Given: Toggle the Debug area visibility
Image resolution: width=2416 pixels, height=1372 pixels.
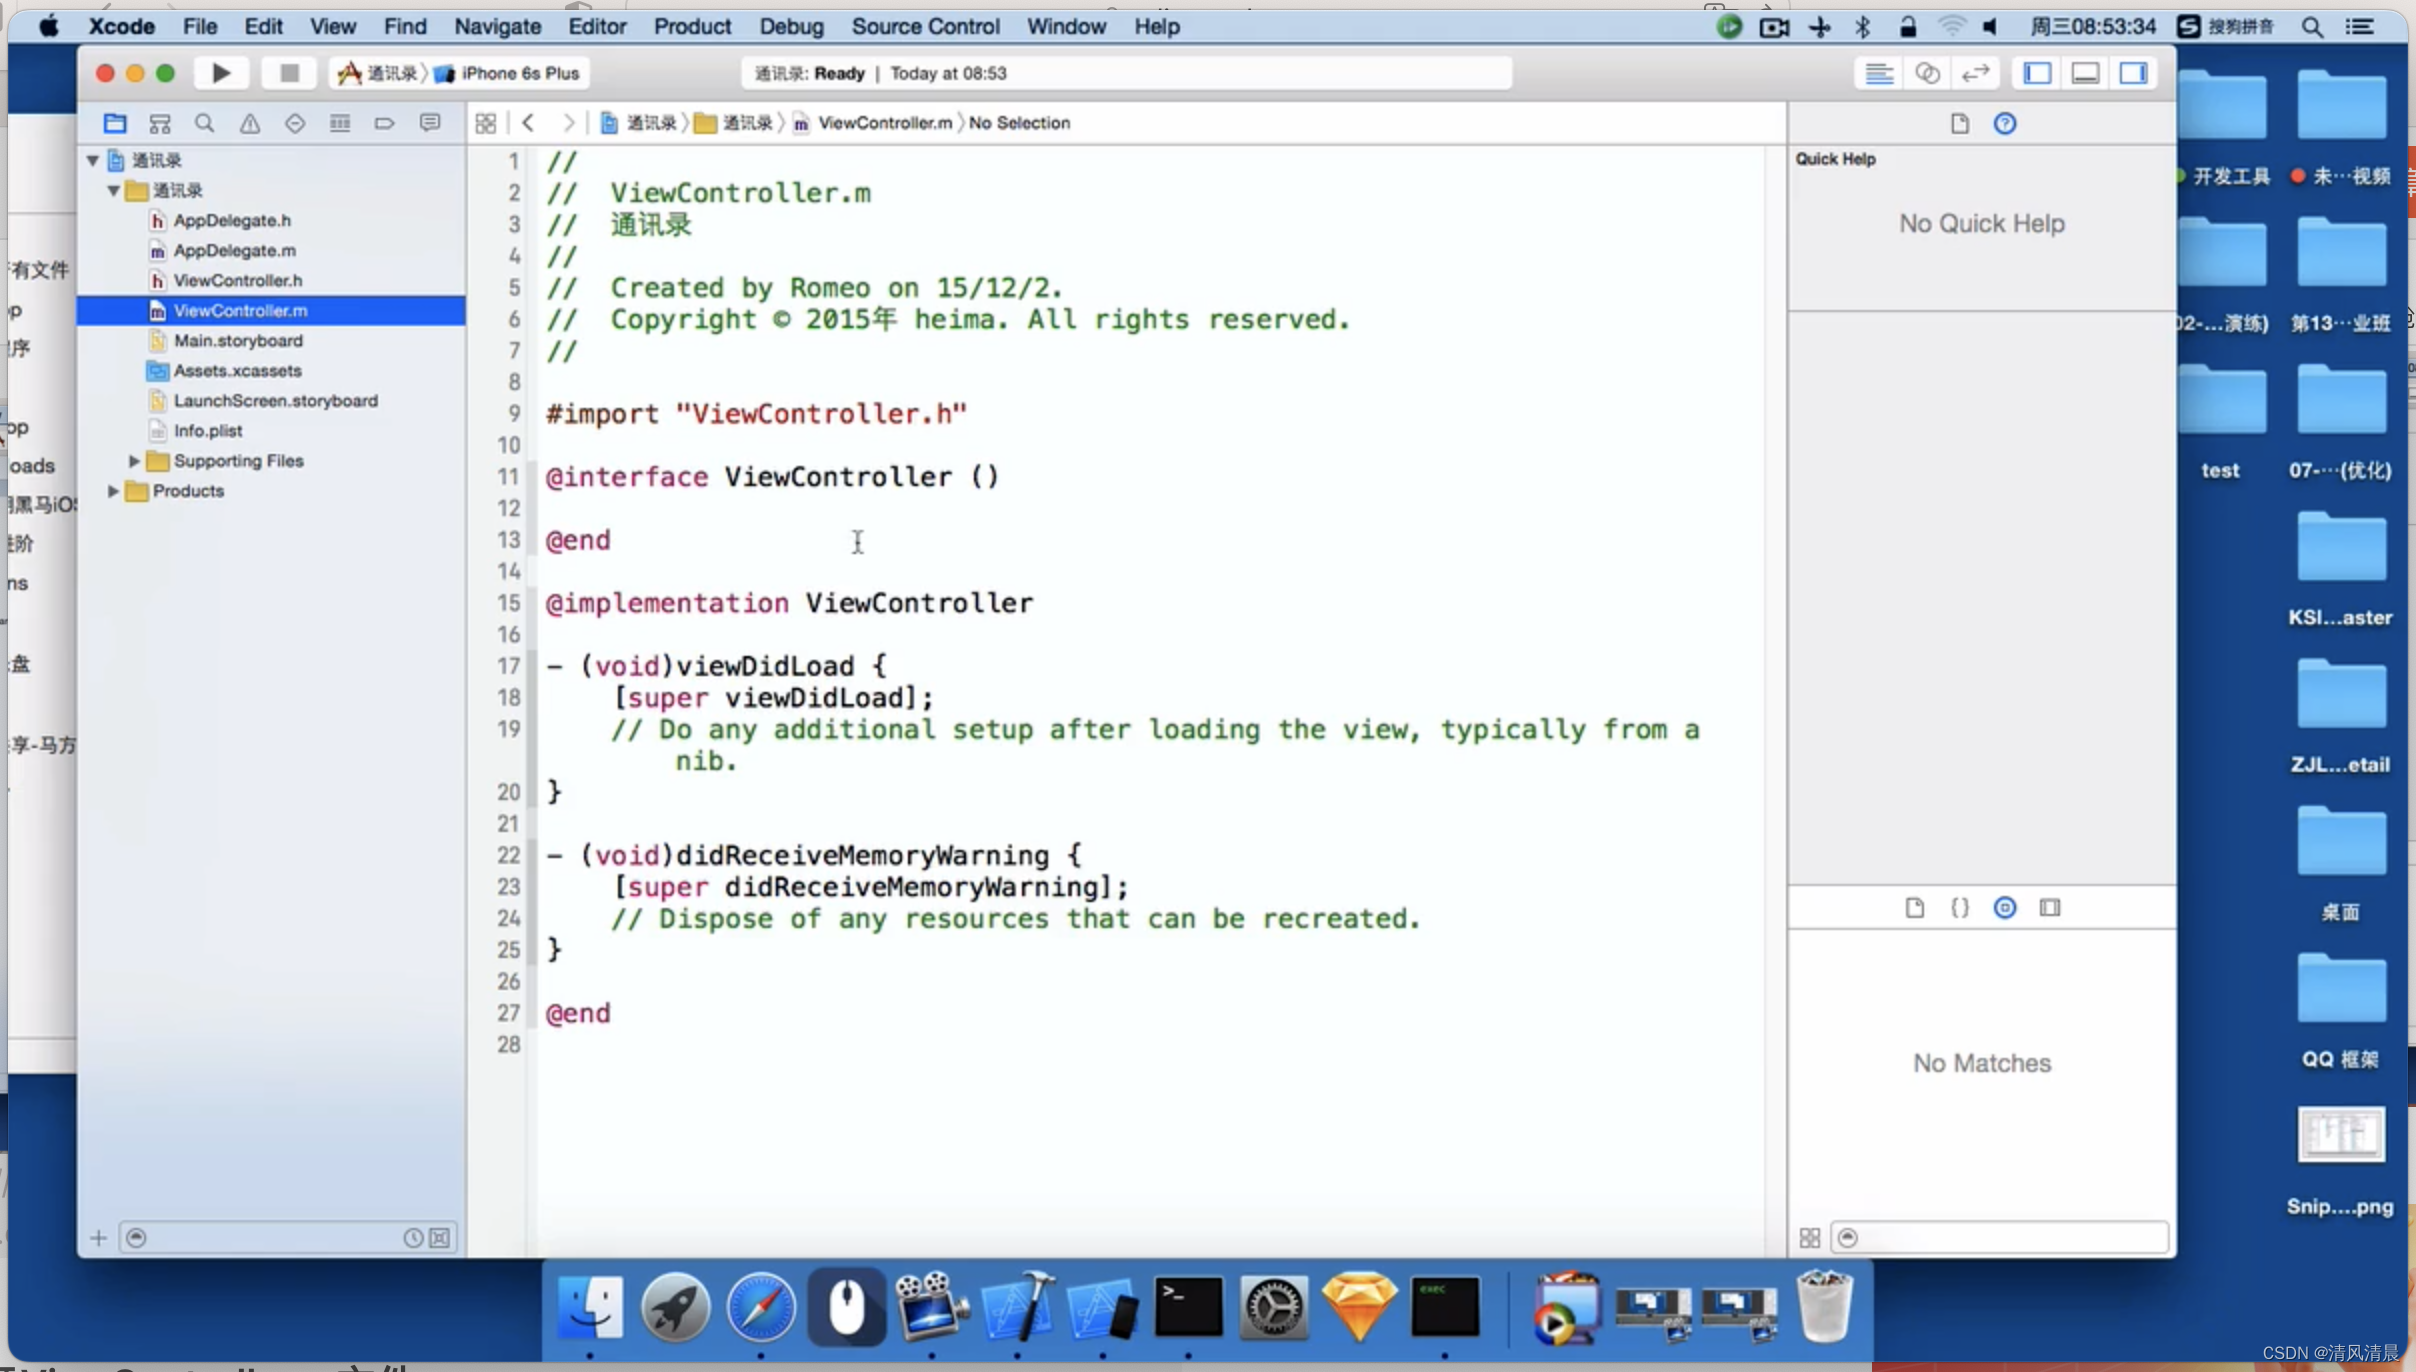Looking at the screenshot, I should pyautogui.click(x=2085, y=73).
